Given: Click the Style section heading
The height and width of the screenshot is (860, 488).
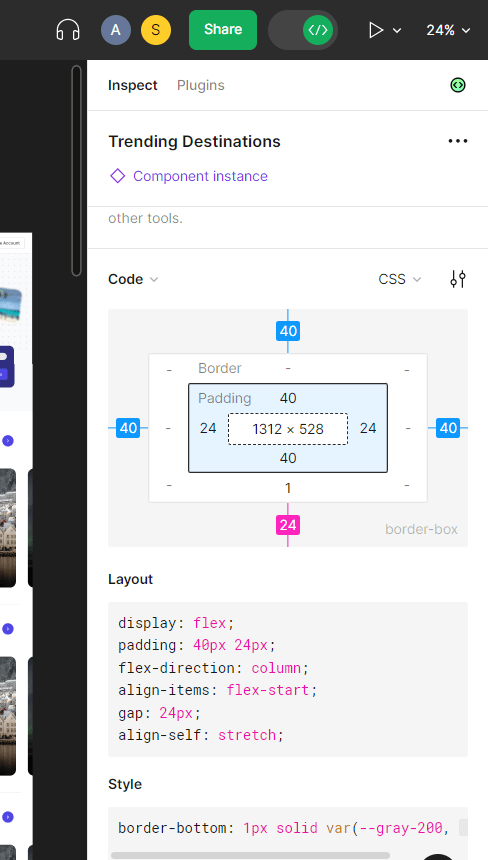Looking at the screenshot, I should tap(125, 784).
